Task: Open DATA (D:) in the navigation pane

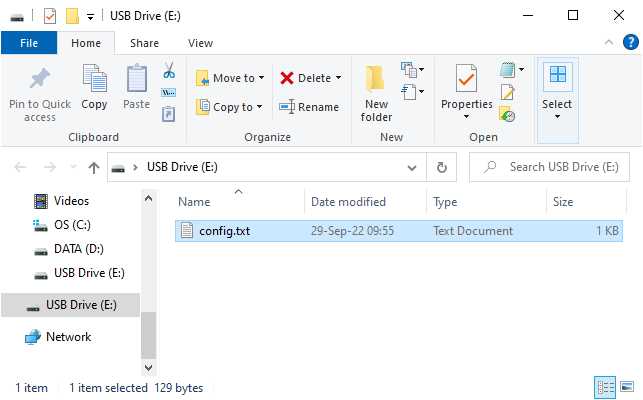Action: (x=69, y=249)
